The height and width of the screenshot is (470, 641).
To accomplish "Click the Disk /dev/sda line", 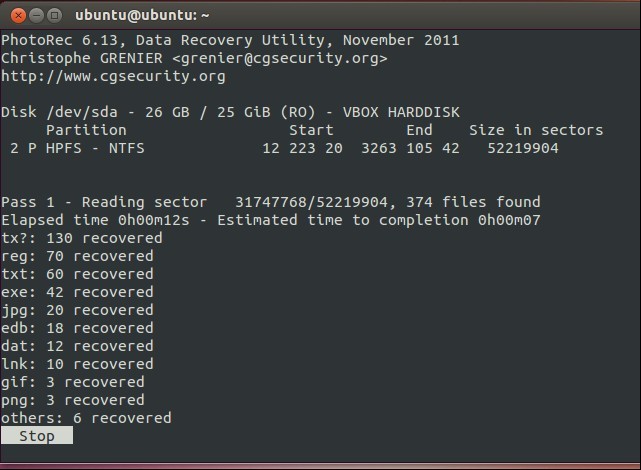I will pos(230,112).
